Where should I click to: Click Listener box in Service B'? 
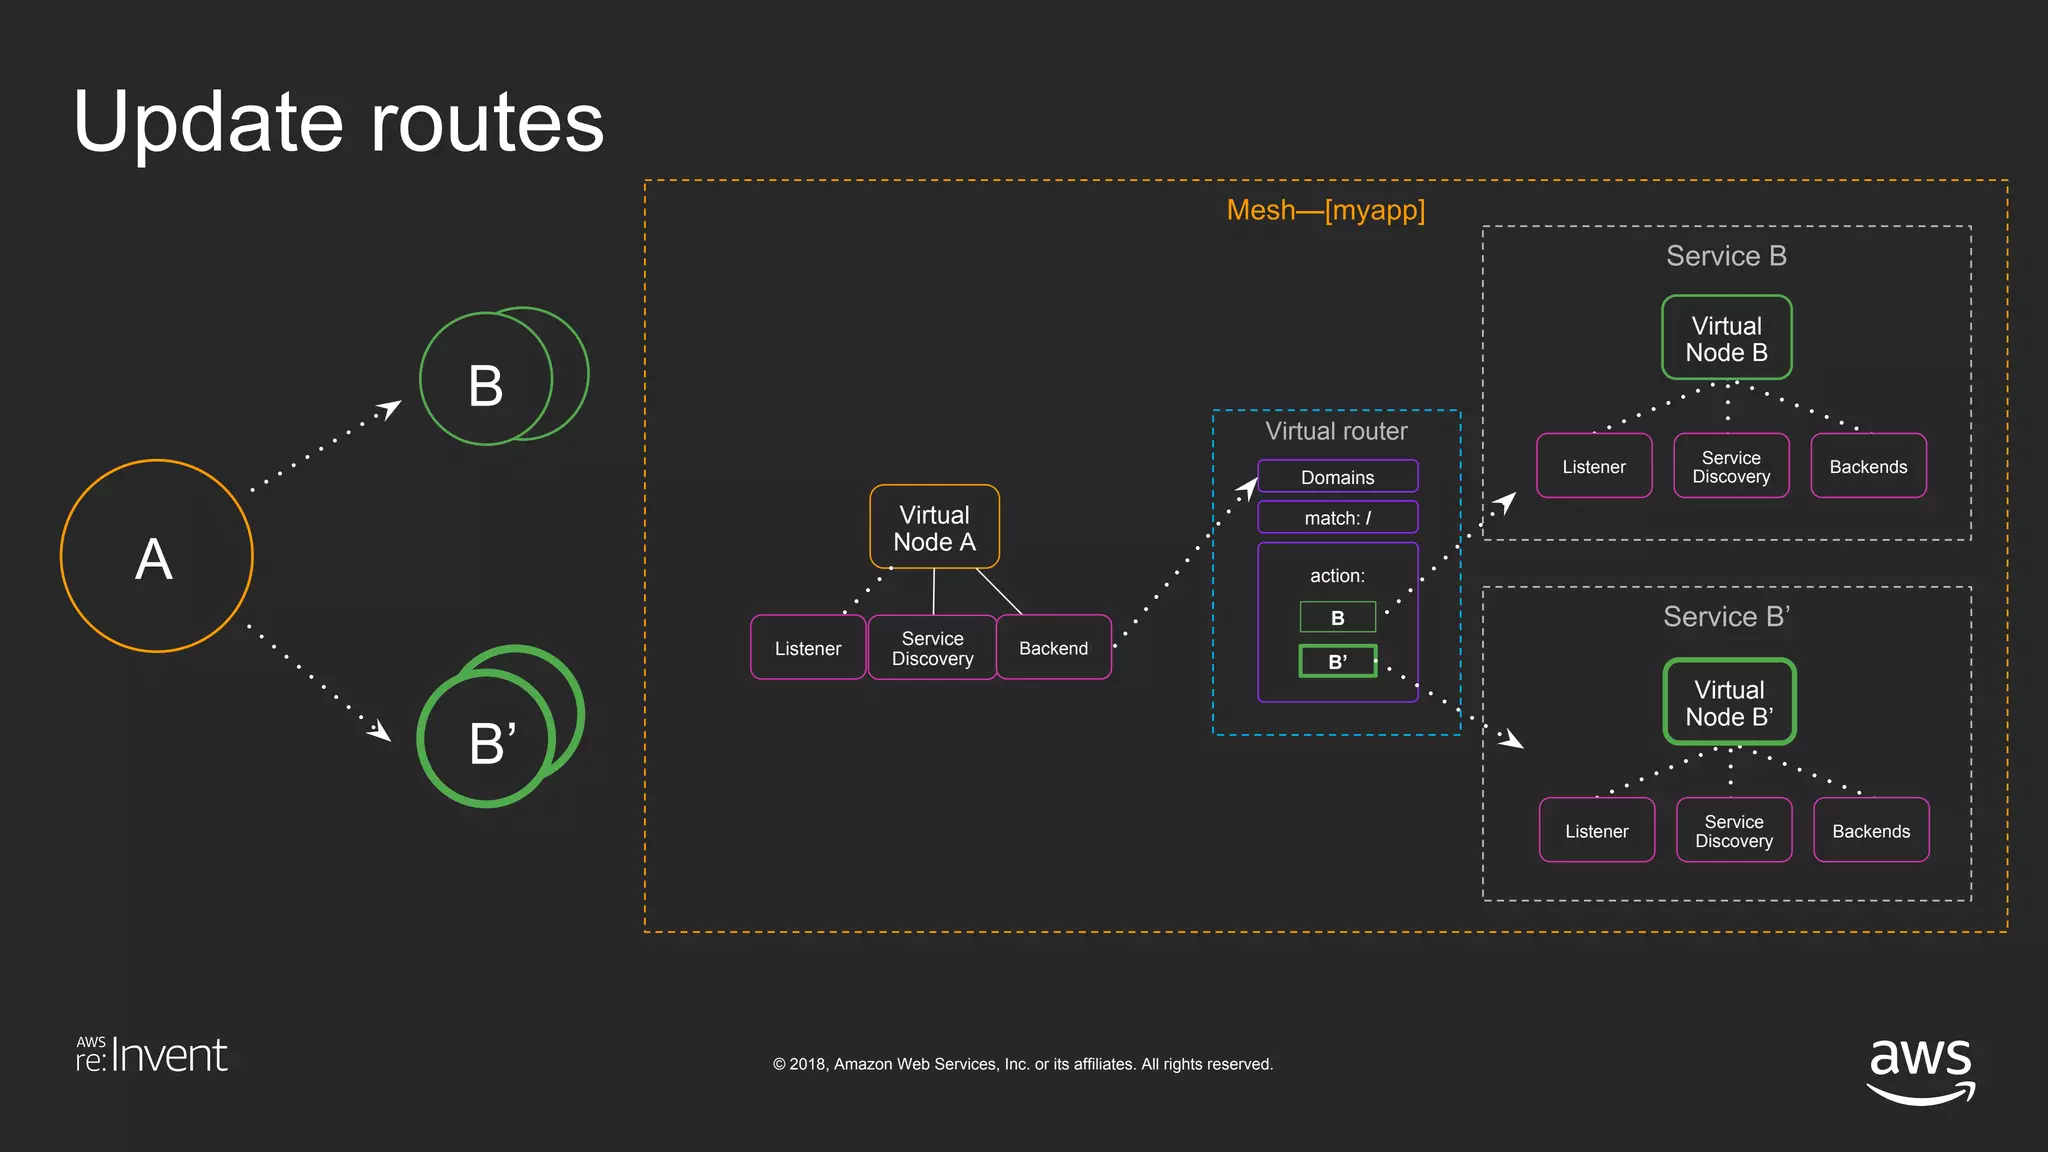(1596, 830)
